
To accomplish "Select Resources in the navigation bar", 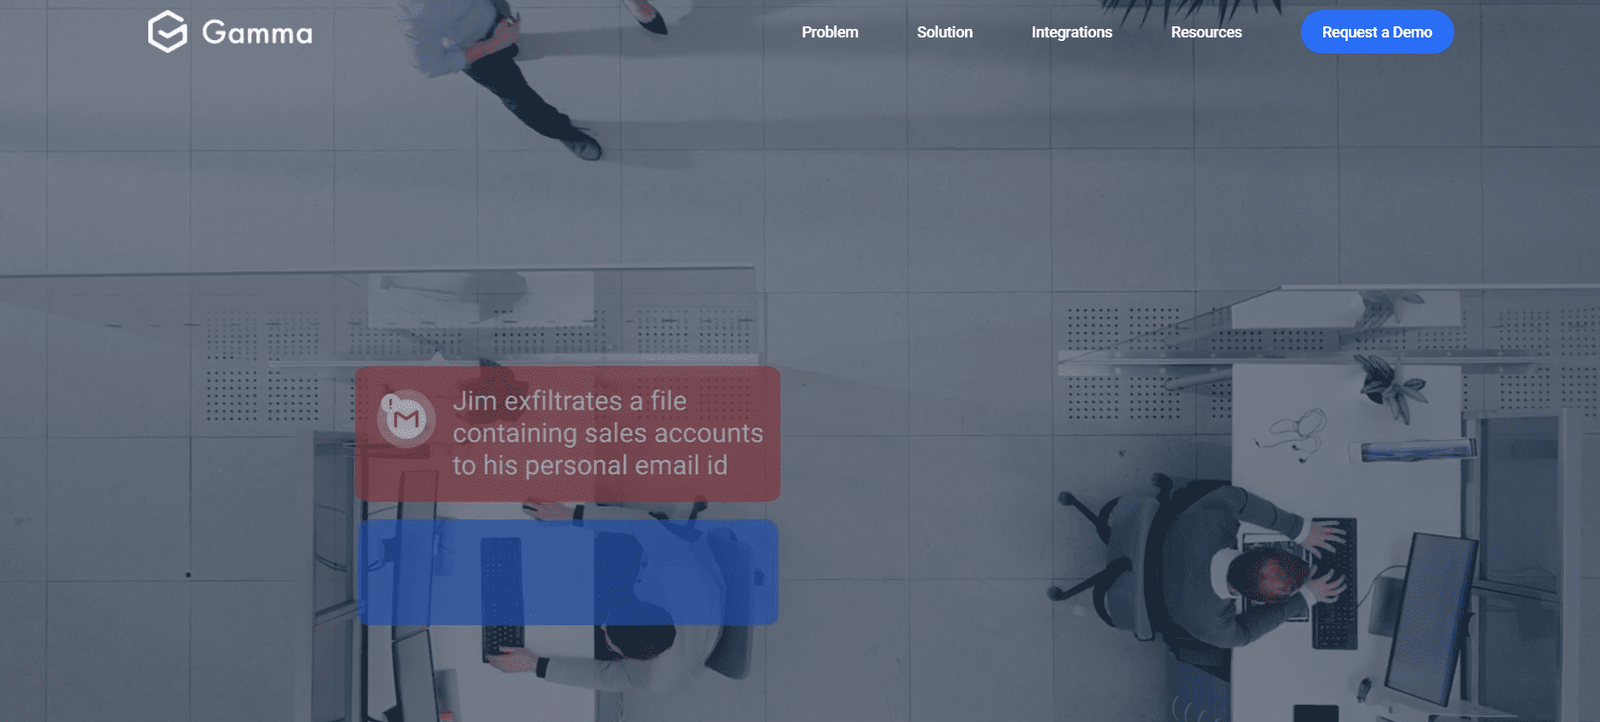I will (x=1206, y=32).
